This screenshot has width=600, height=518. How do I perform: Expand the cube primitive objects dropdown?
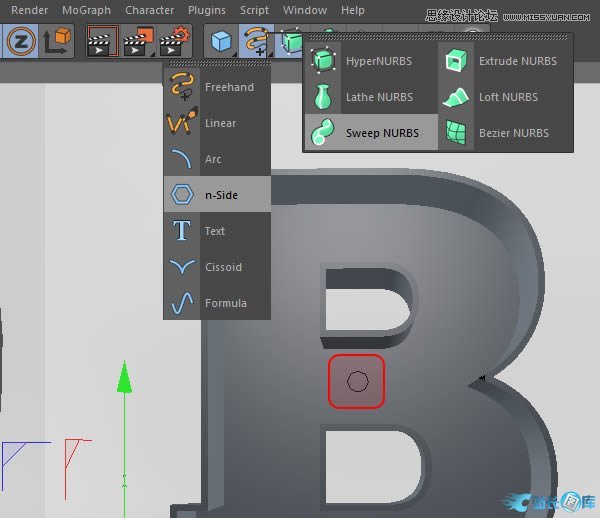click(222, 41)
